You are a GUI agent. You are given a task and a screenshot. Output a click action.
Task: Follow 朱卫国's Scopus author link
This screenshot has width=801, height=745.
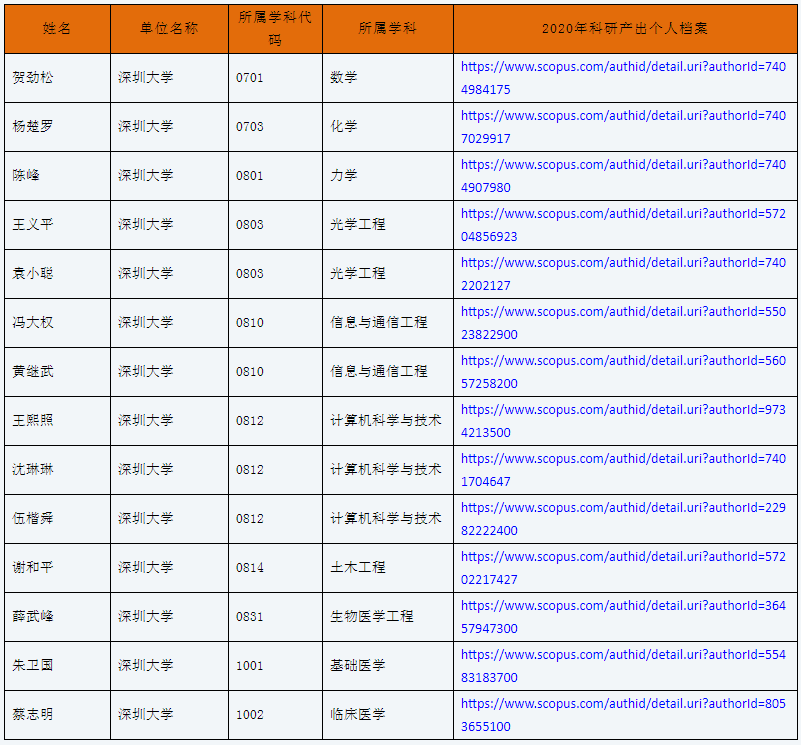(623, 655)
